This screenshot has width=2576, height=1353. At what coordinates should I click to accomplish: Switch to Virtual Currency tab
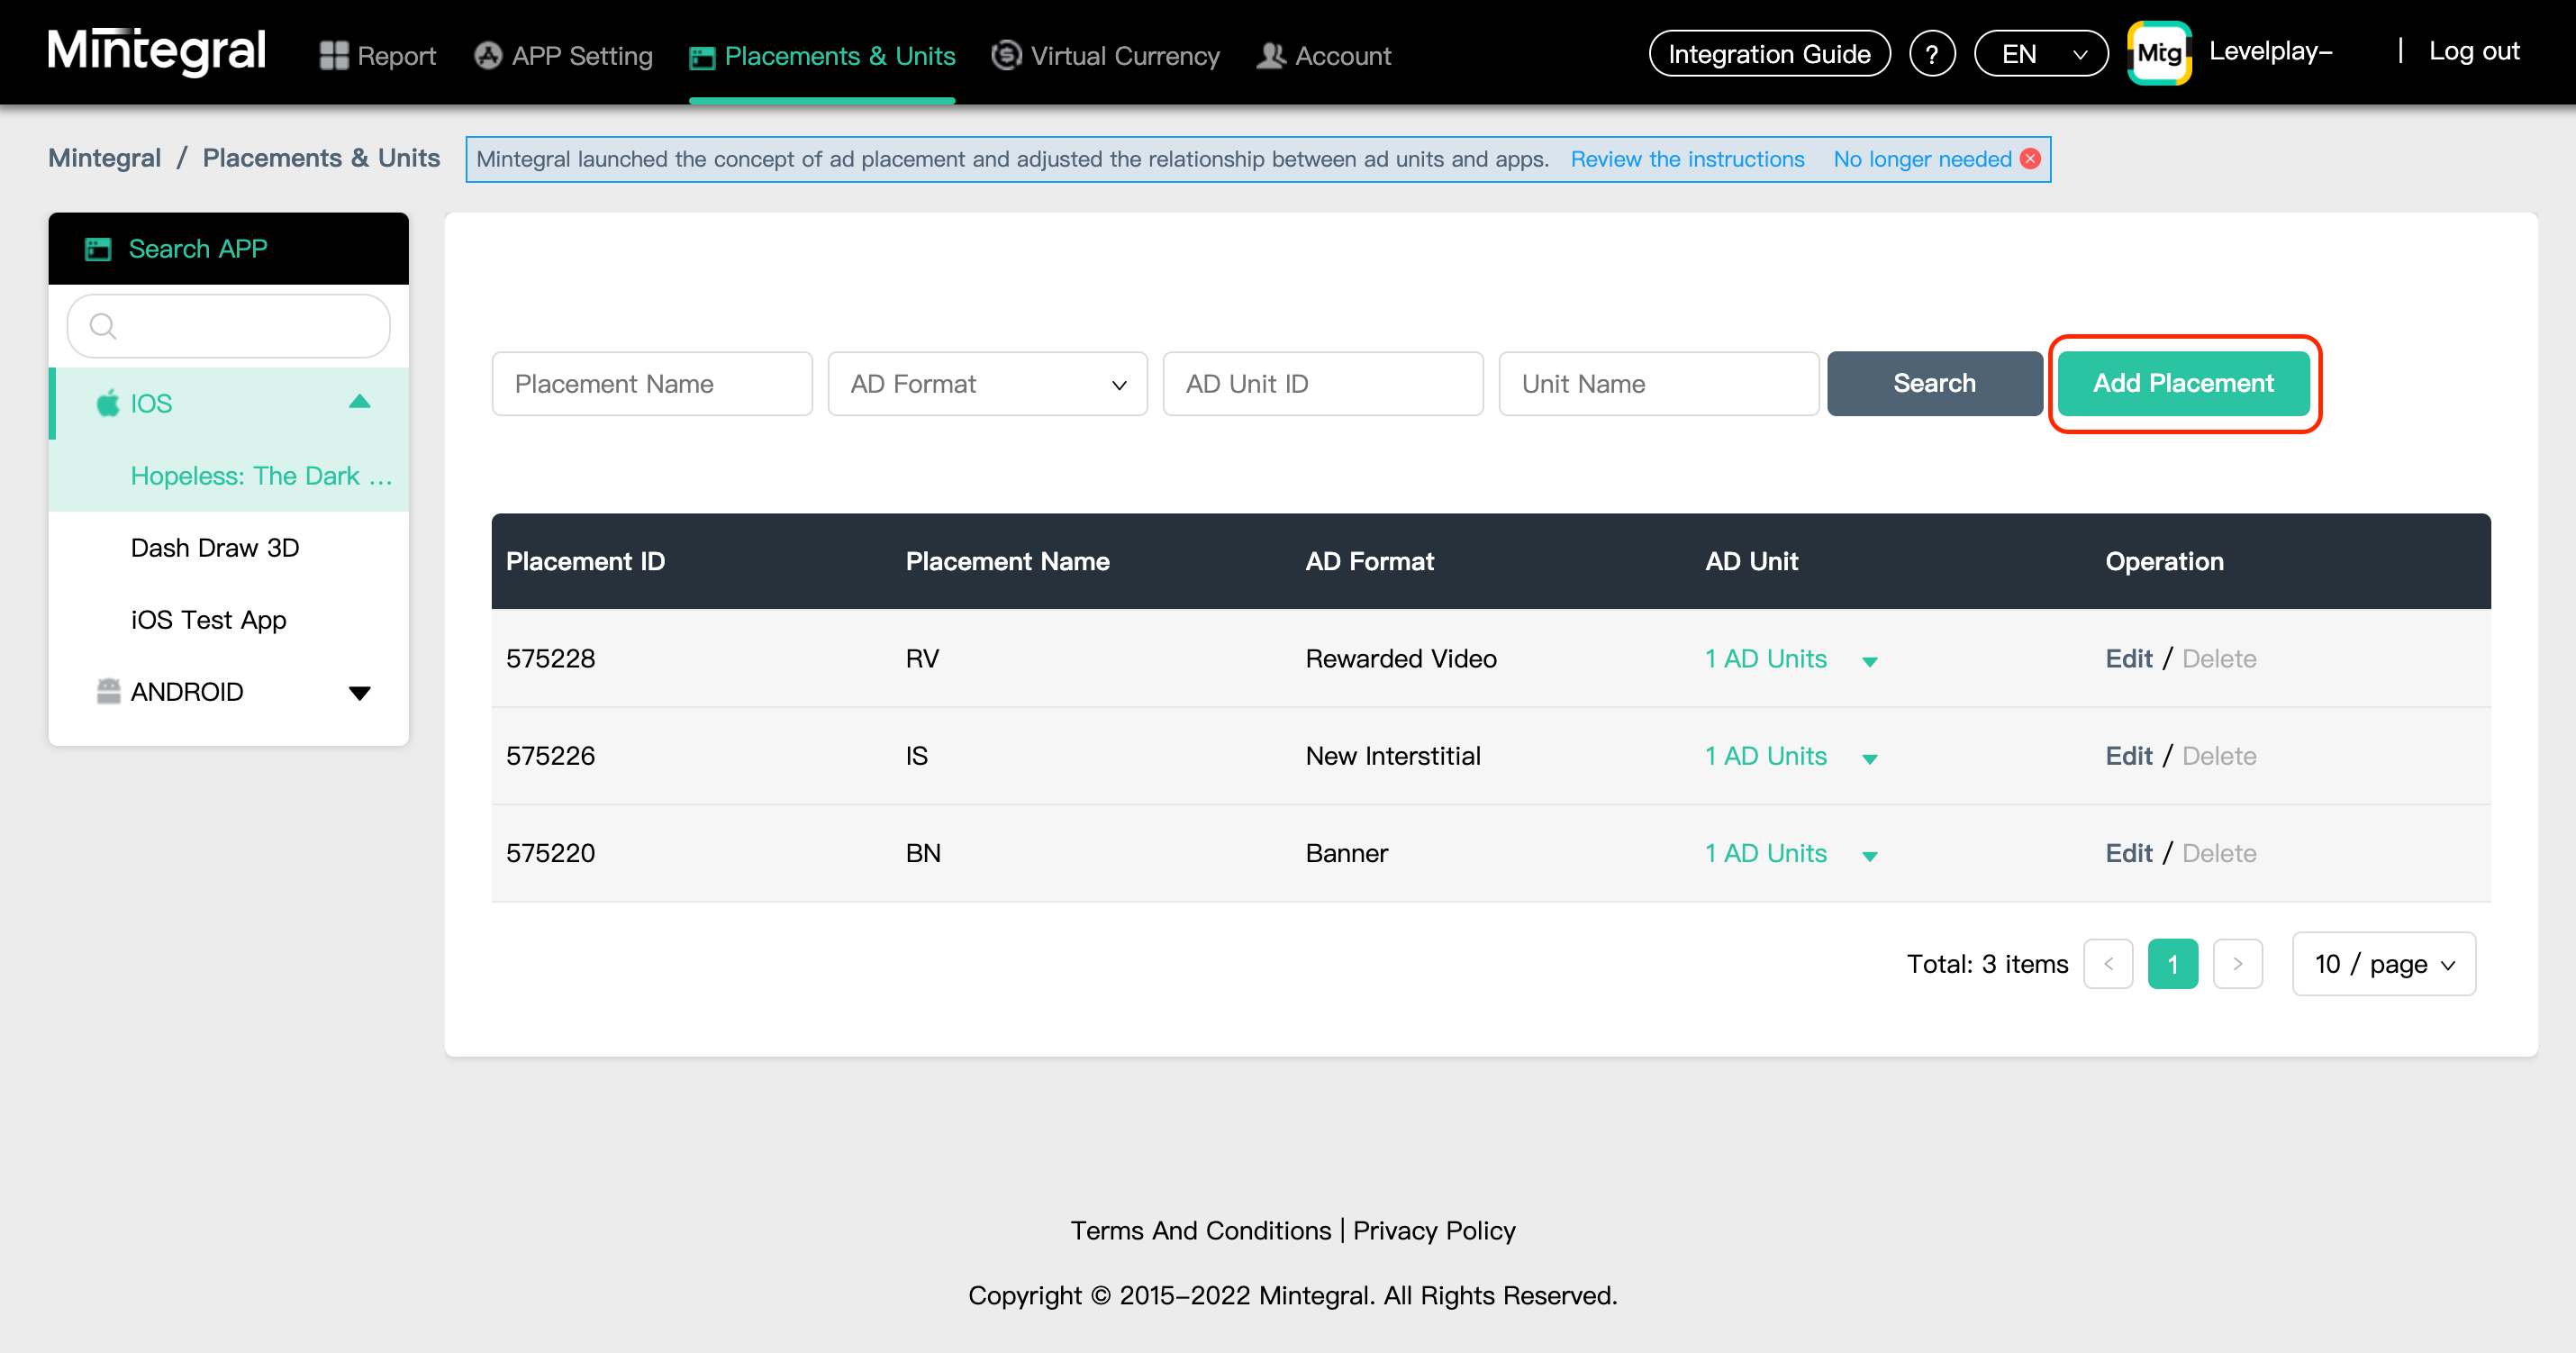[1105, 56]
